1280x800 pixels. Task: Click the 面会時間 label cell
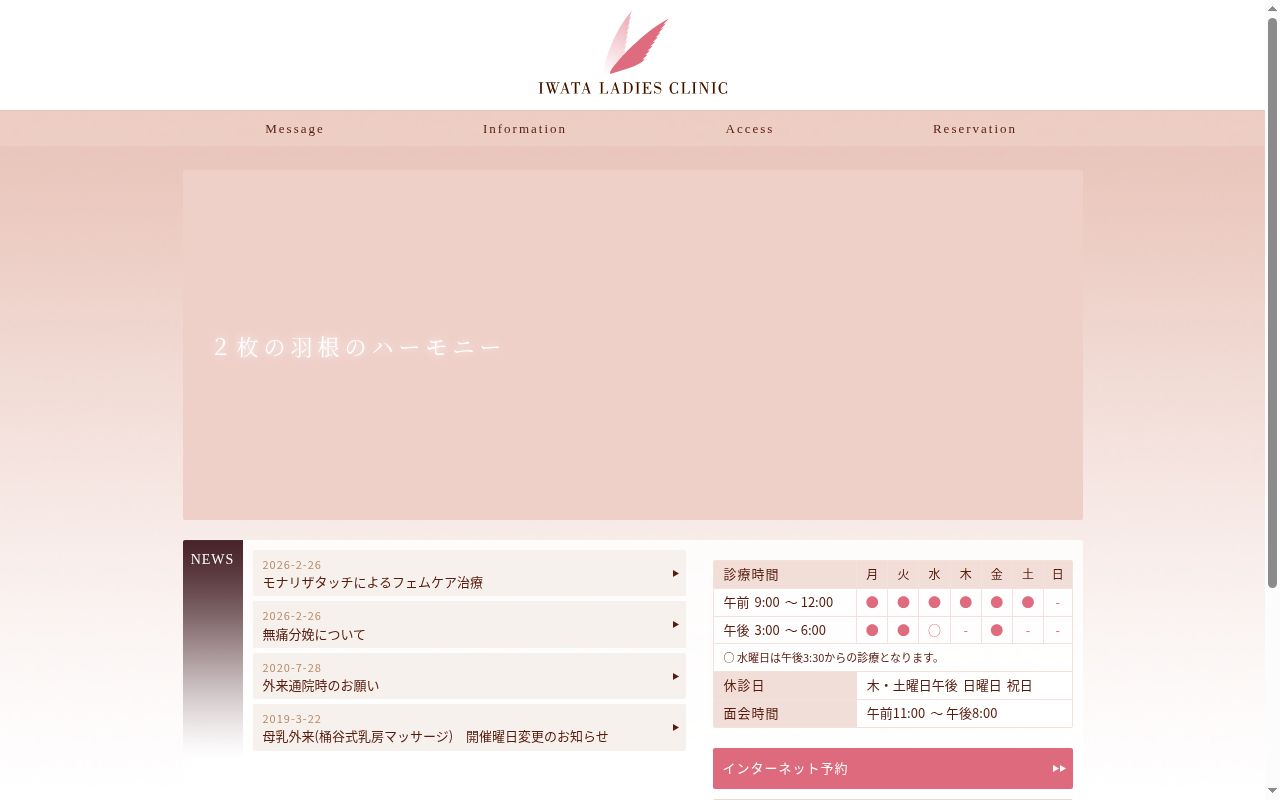(x=785, y=714)
